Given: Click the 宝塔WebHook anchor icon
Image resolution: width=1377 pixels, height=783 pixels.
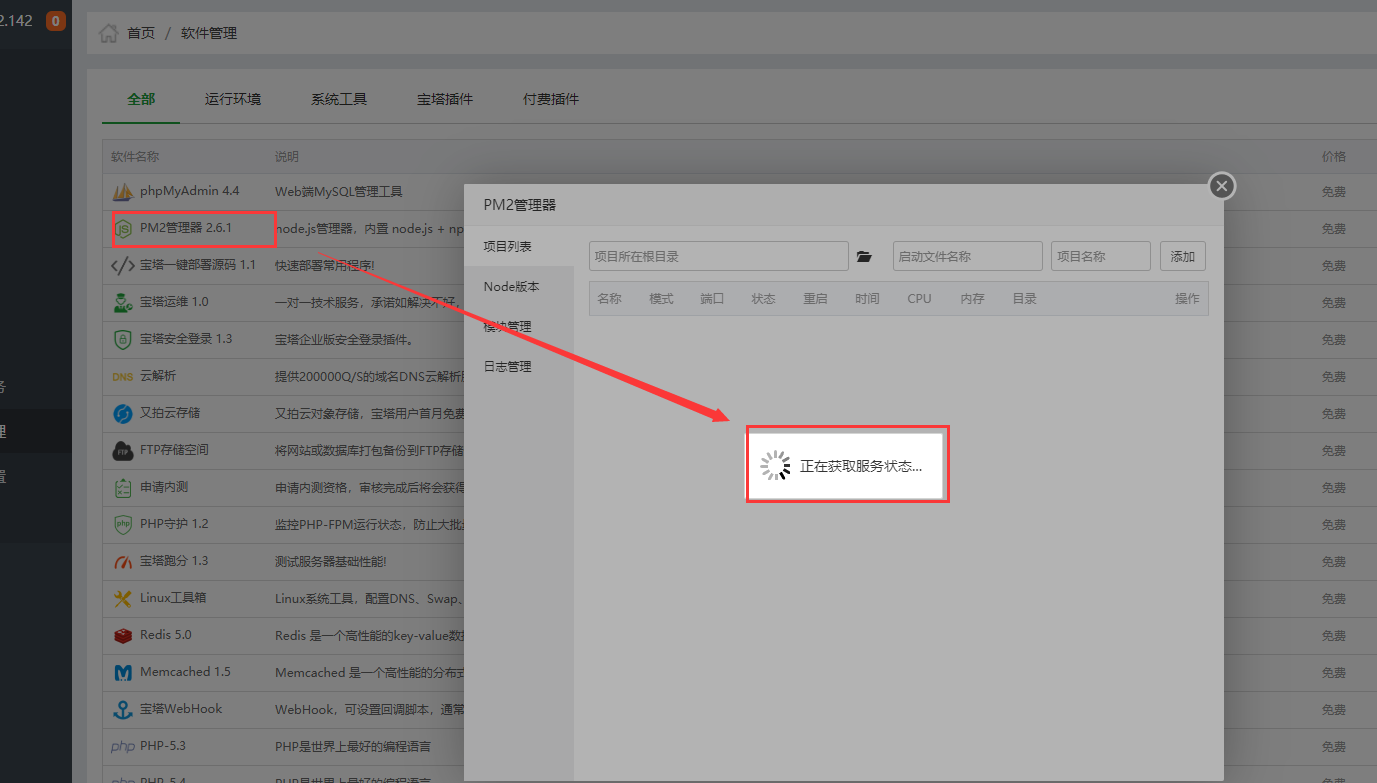Looking at the screenshot, I should click(122, 709).
